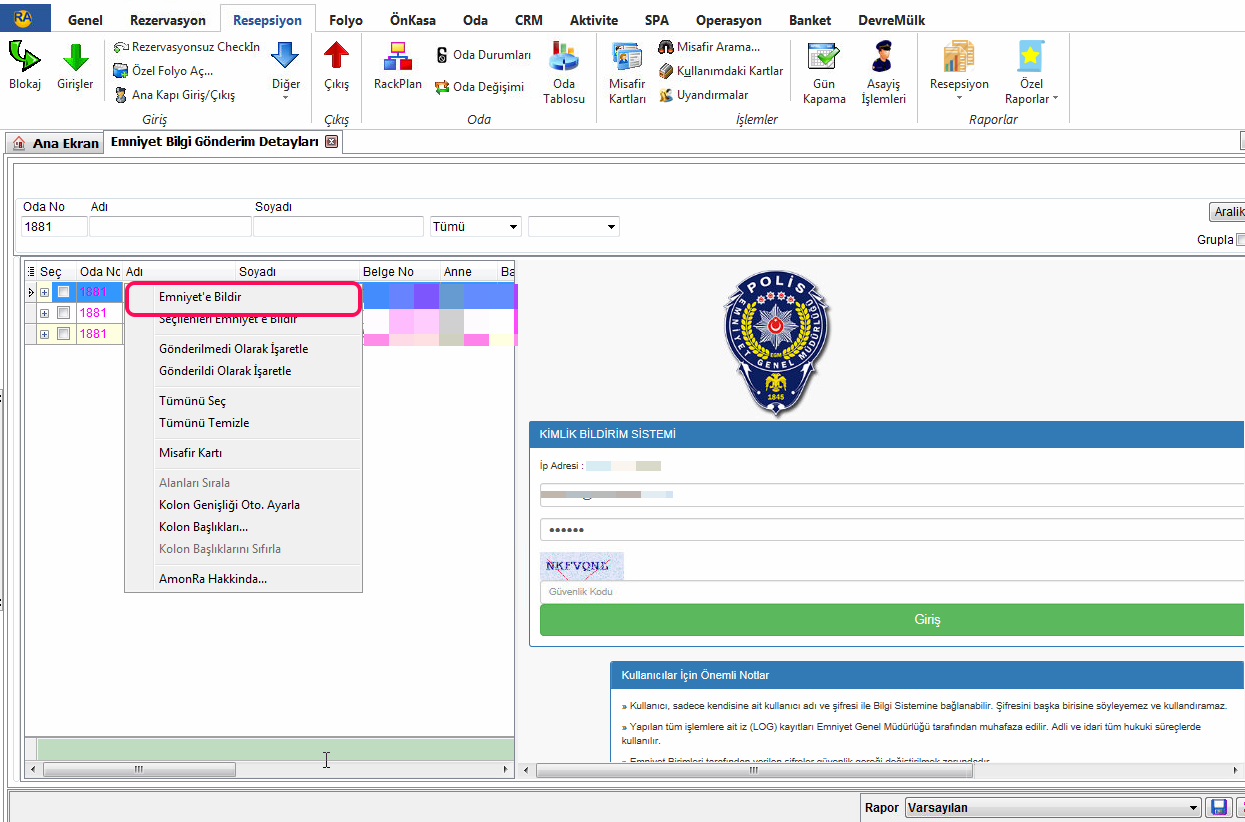The image size is (1245, 822).
Task: Open Kolon Başlıkları... menu entry
Action: (x=243, y=527)
